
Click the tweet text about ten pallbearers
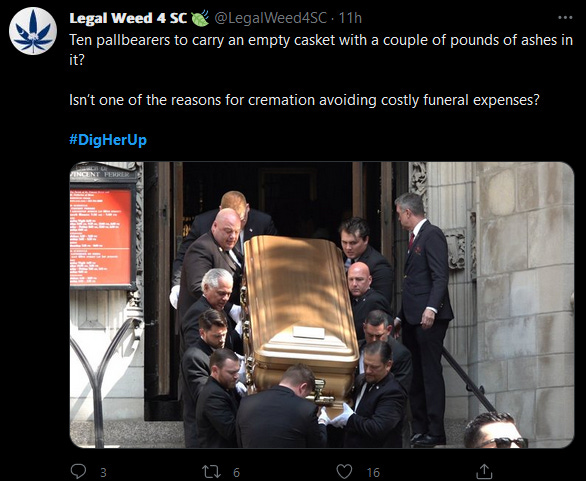tap(321, 50)
